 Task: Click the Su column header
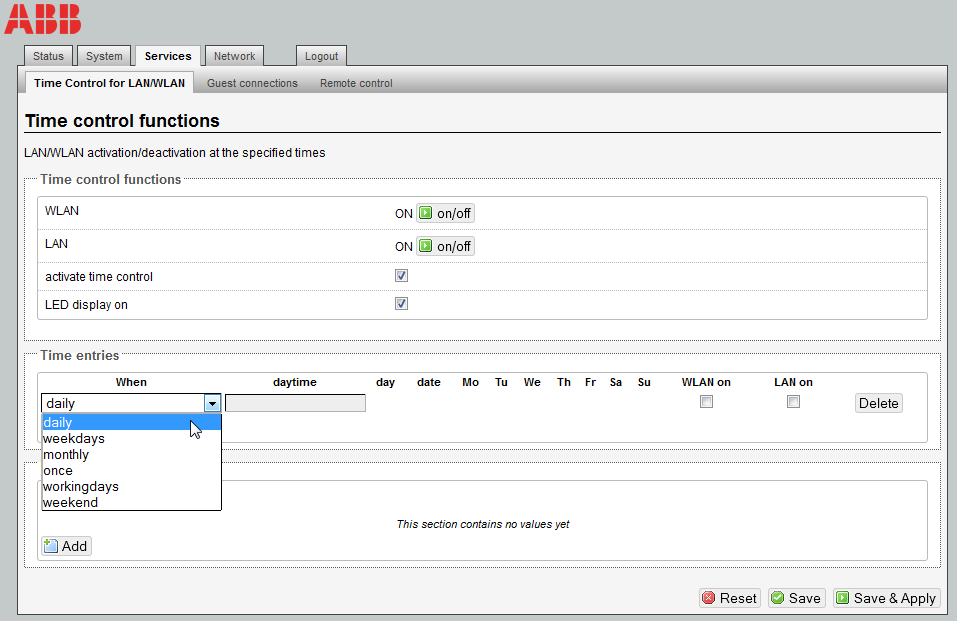click(644, 382)
